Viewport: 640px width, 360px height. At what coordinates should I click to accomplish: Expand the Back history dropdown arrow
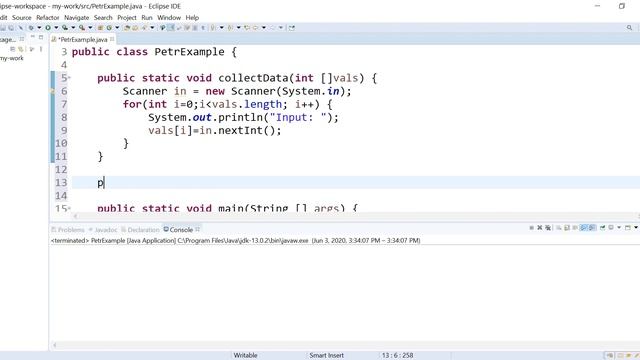pos(264,28)
